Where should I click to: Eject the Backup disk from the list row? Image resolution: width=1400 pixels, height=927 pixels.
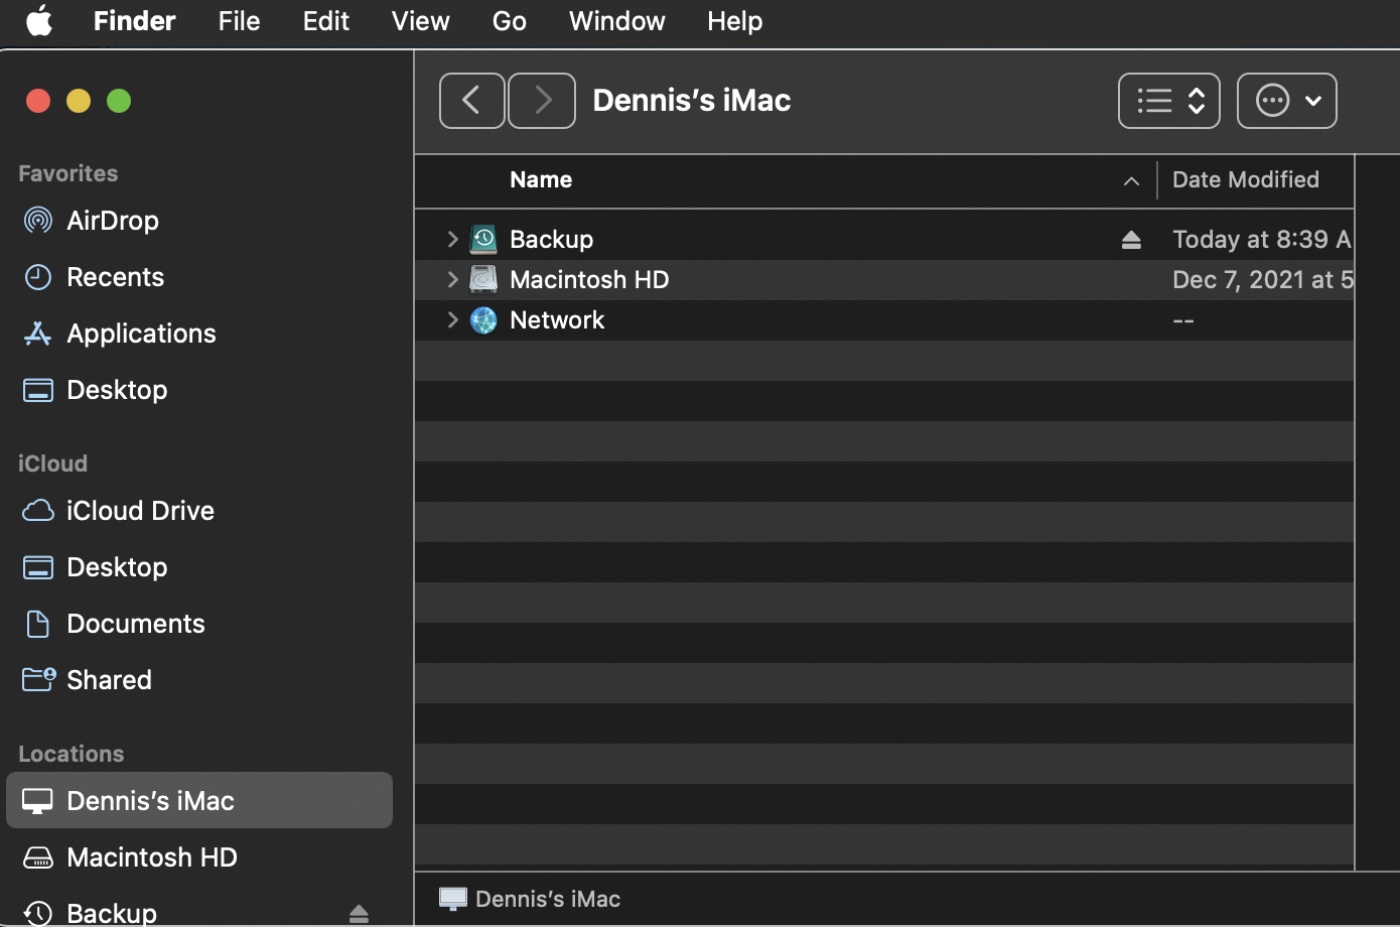(1131, 239)
